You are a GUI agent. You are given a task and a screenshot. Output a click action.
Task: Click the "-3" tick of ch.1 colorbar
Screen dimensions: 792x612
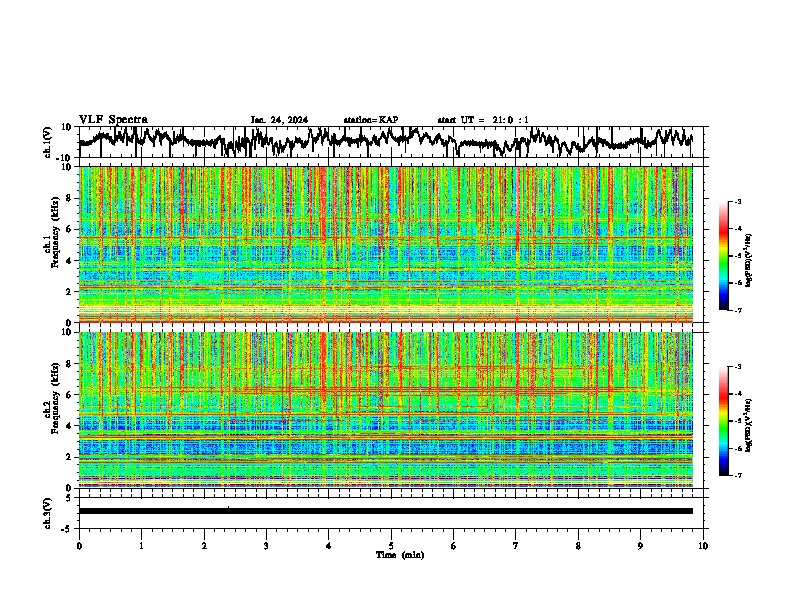pyautogui.click(x=738, y=202)
